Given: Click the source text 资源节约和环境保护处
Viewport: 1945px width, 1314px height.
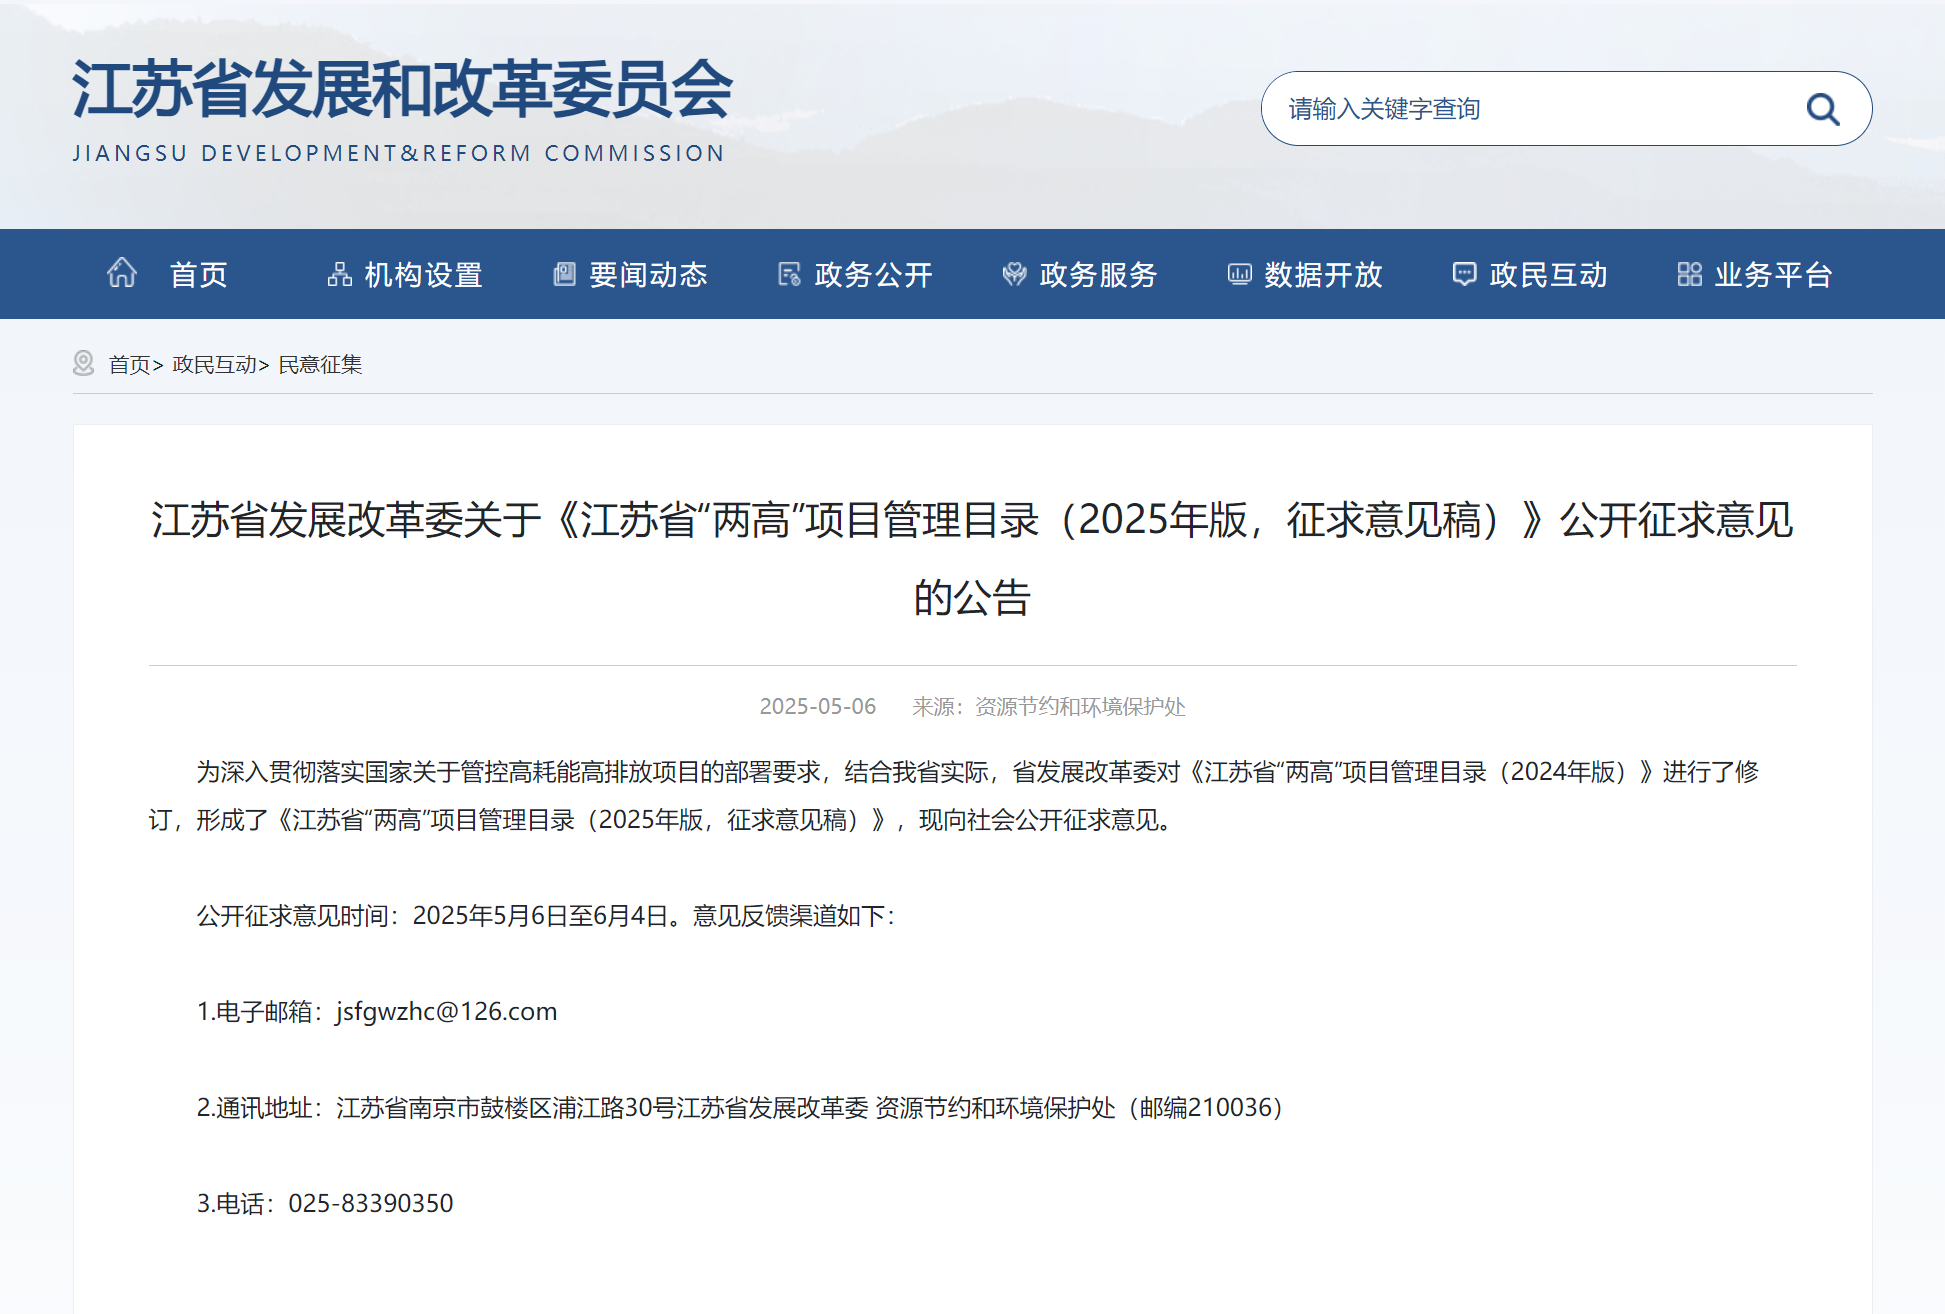Looking at the screenshot, I should pos(1080,707).
